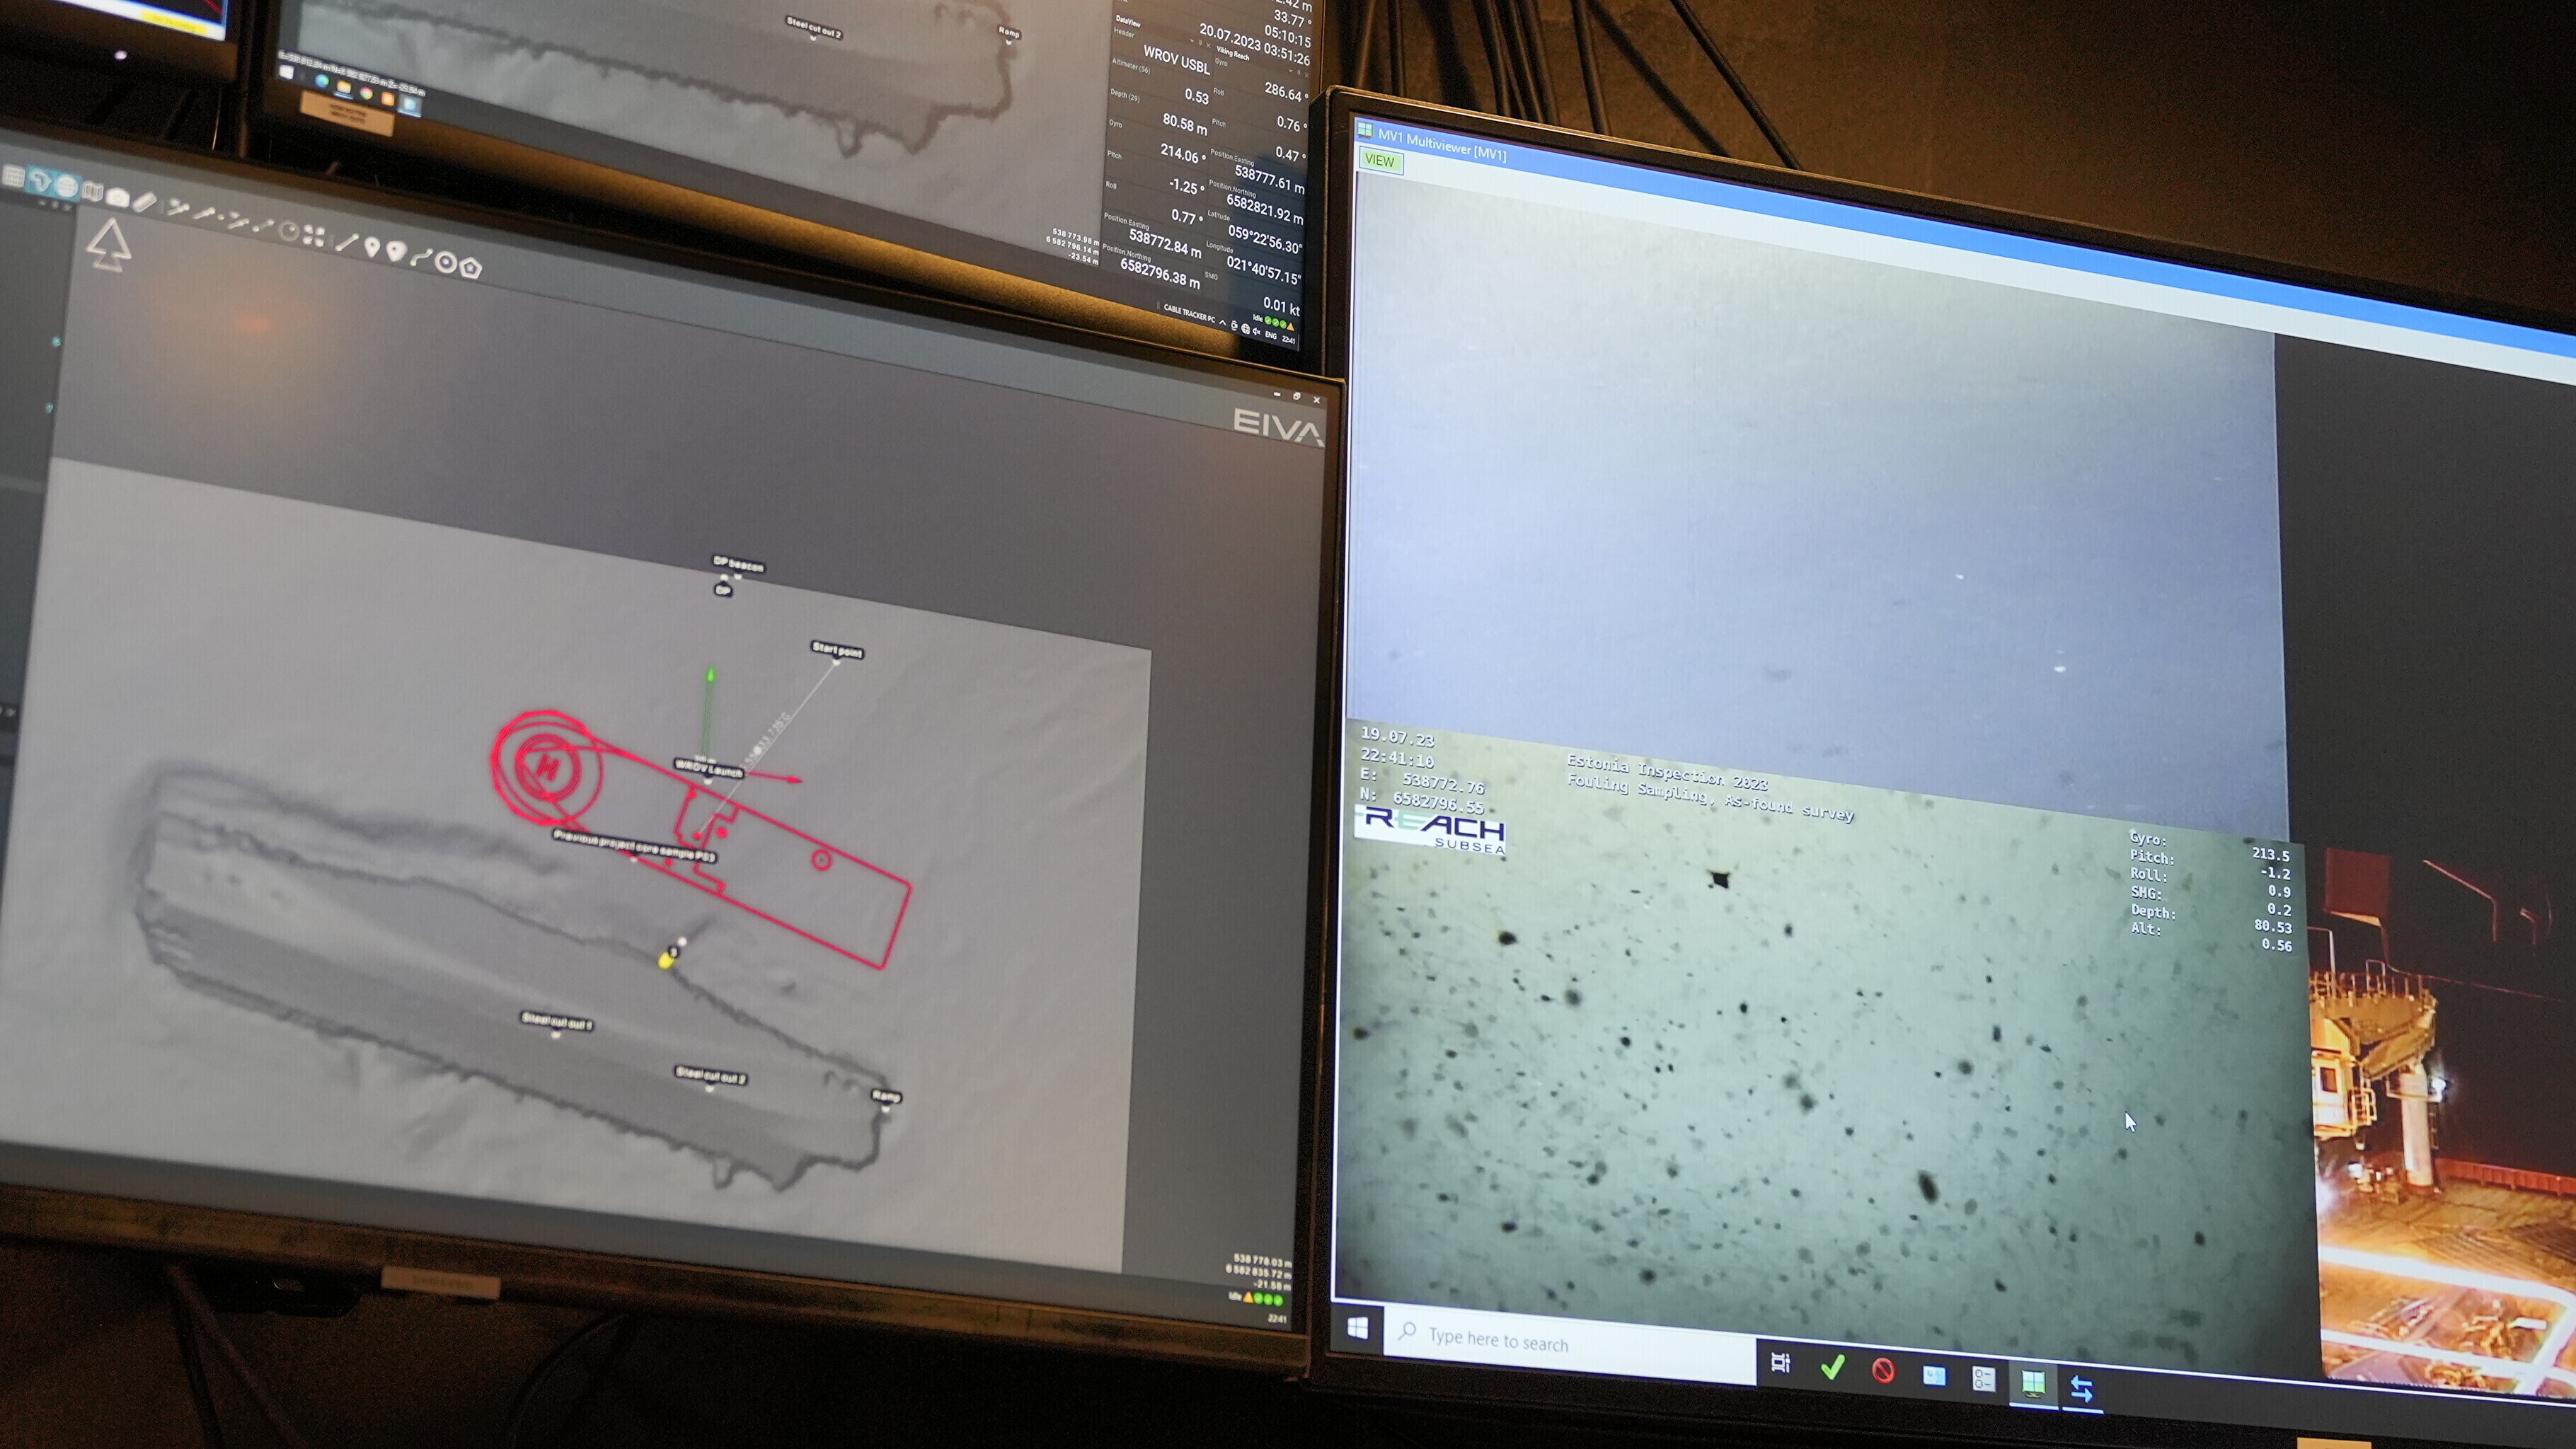Select the globe view icon in EIVA toolbar

pyautogui.click(x=67, y=186)
